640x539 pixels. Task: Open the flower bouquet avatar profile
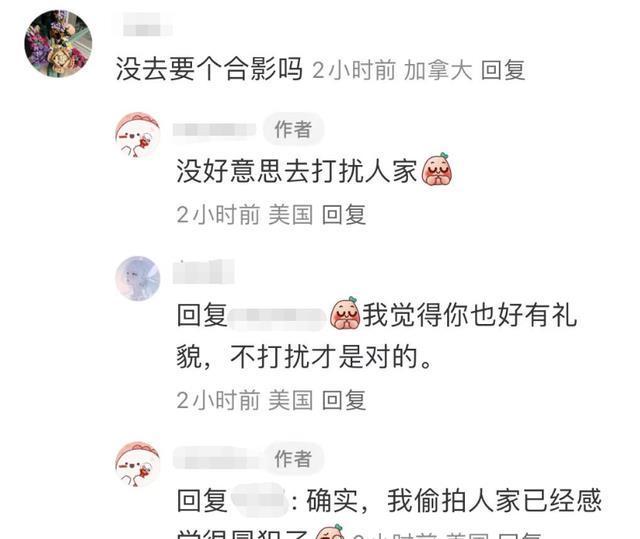58,44
